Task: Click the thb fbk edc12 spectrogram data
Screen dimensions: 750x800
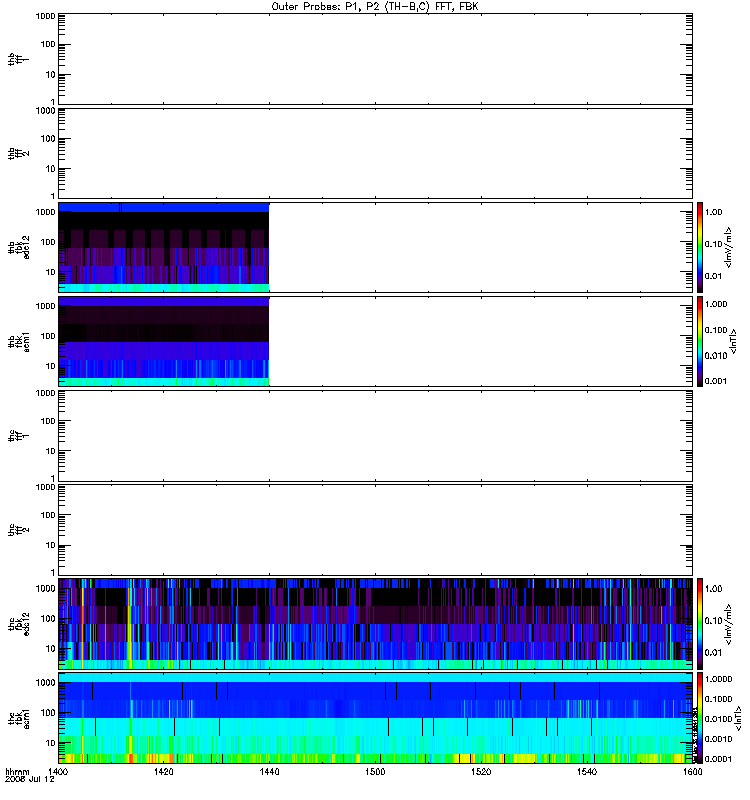Action: pyautogui.click(x=164, y=247)
